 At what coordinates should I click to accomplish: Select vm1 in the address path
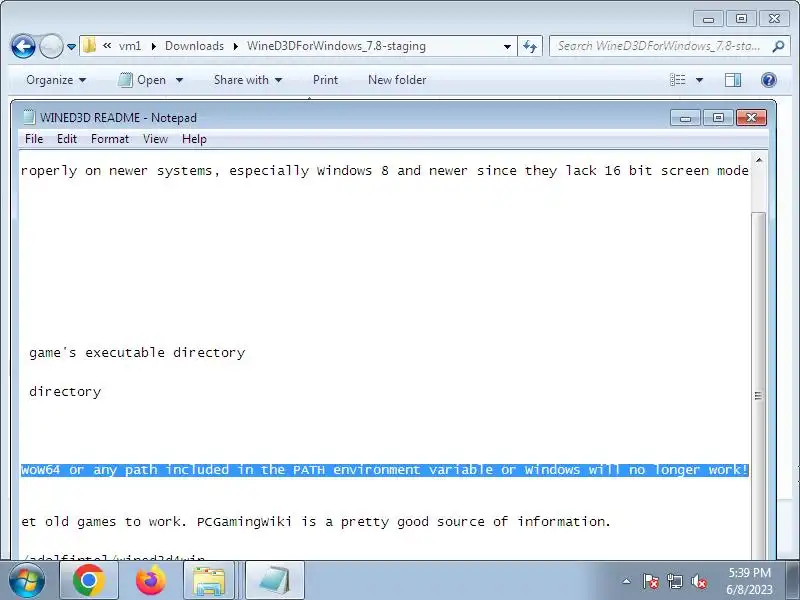point(130,46)
